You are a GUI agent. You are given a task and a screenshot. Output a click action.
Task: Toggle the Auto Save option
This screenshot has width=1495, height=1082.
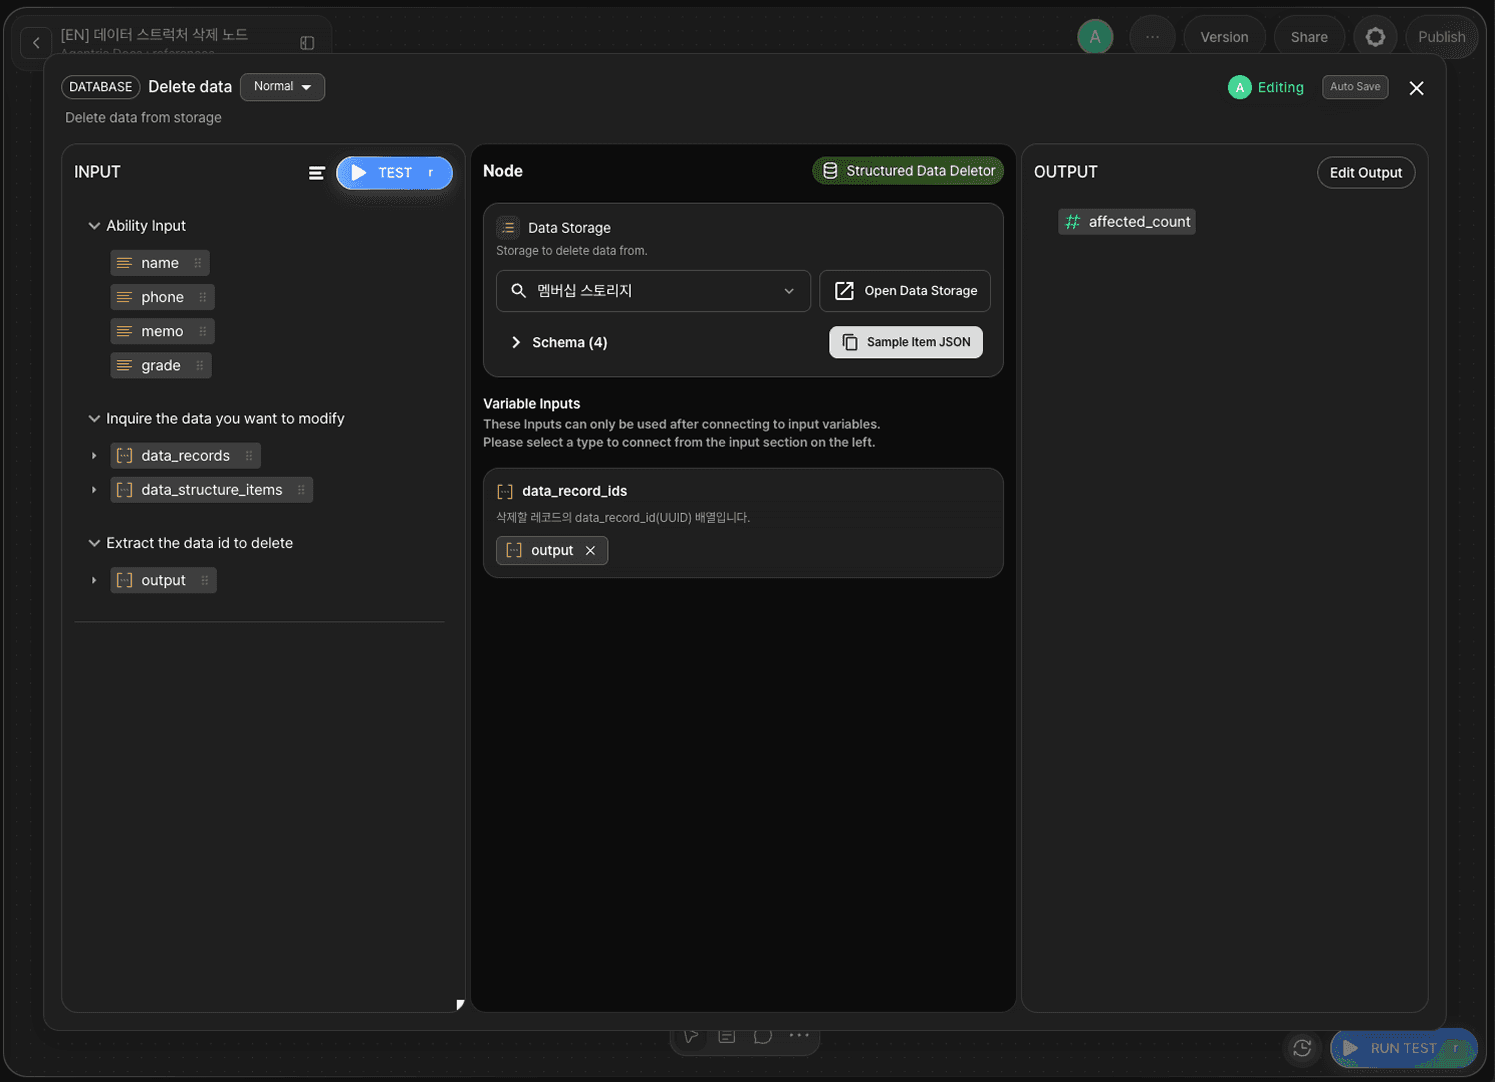[1355, 87]
